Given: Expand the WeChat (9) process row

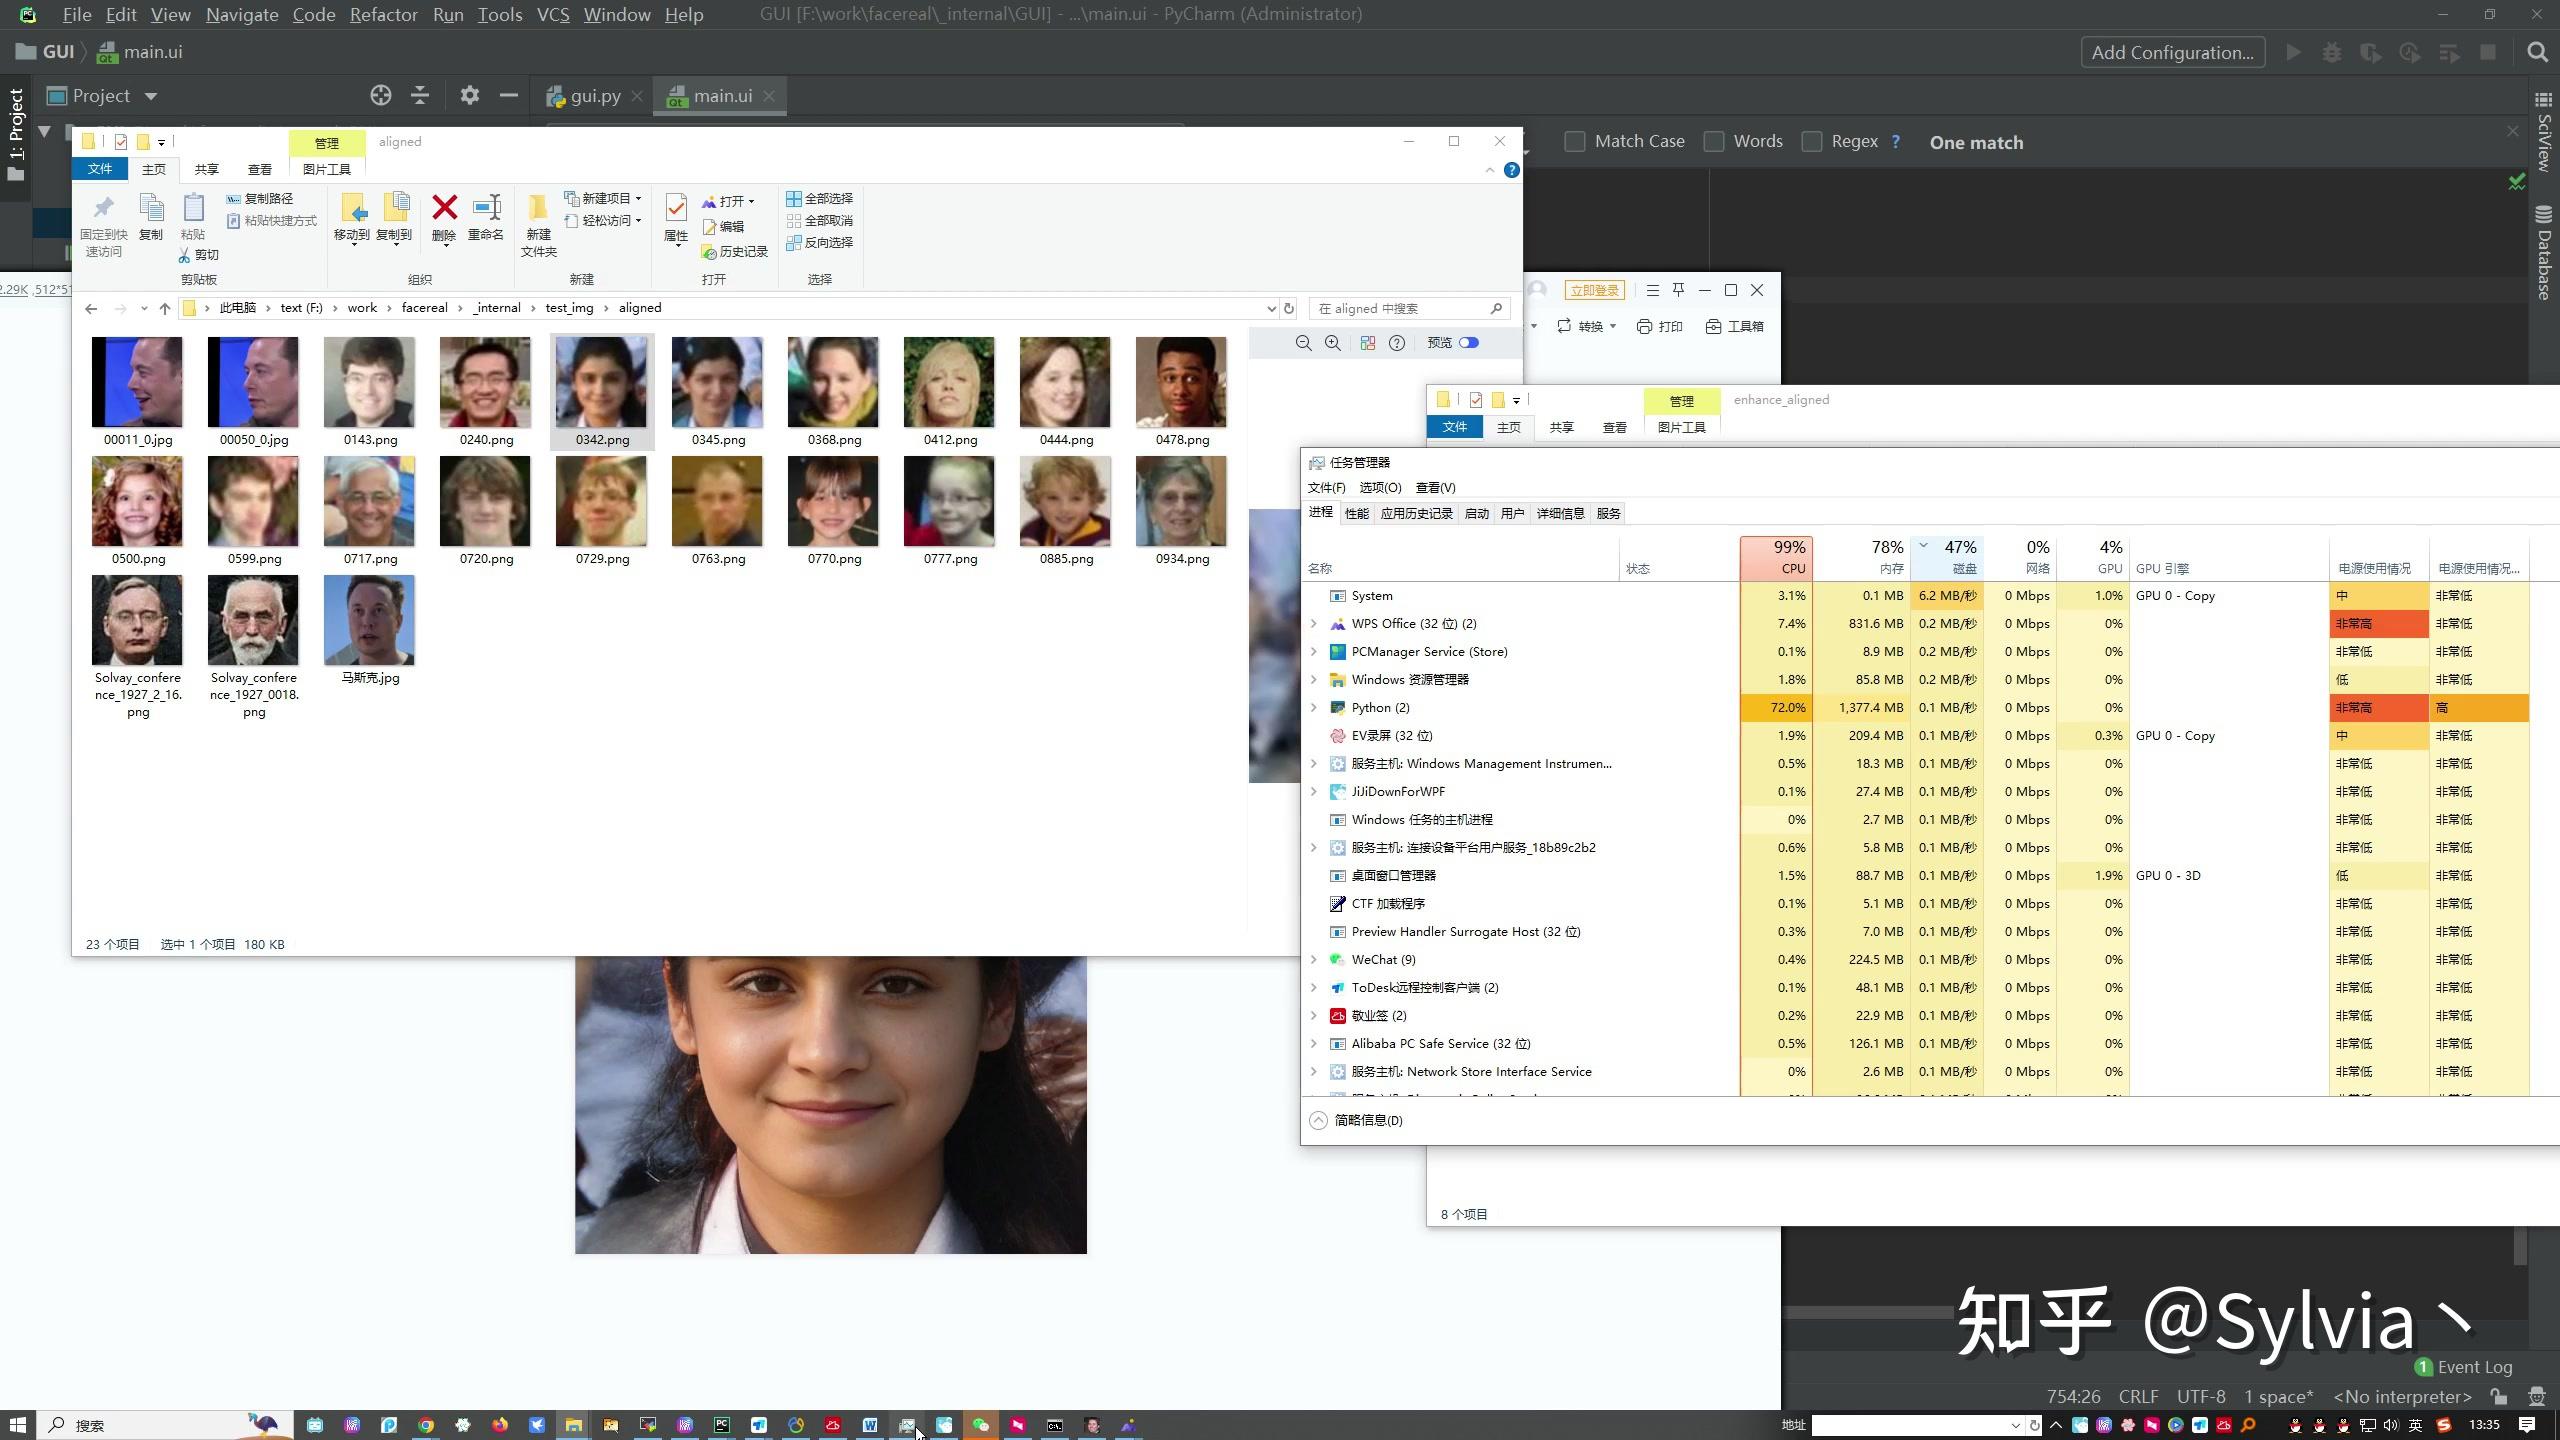Looking at the screenshot, I should (x=1314, y=960).
